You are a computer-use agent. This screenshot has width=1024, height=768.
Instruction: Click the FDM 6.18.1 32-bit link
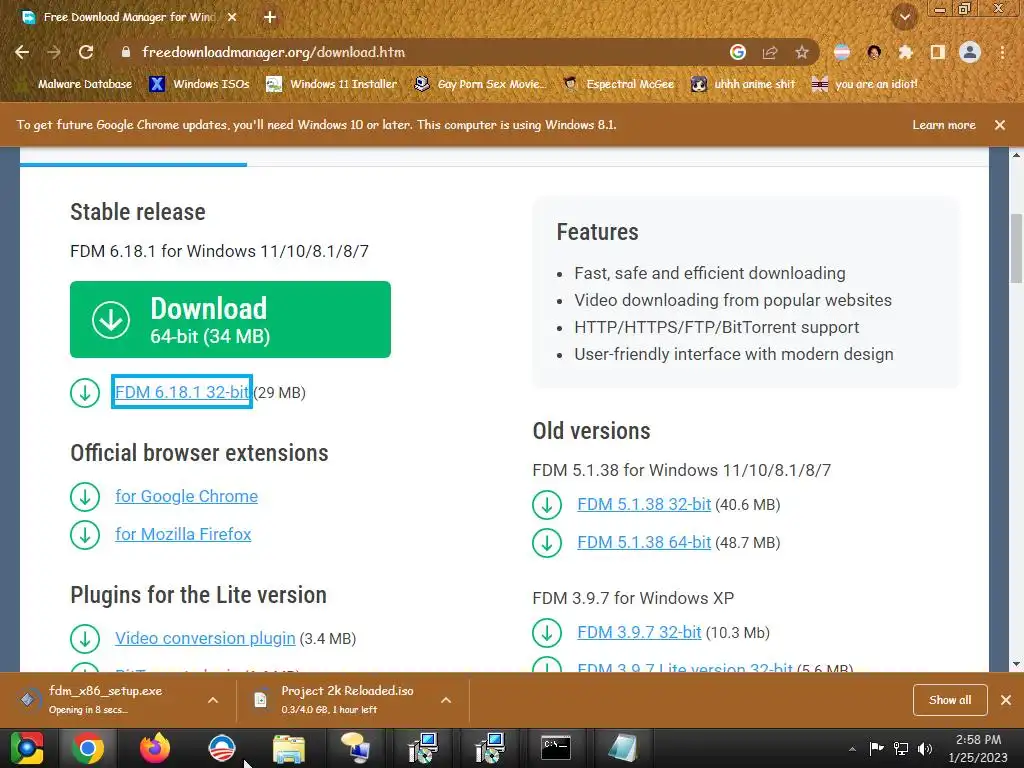tap(182, 392)
